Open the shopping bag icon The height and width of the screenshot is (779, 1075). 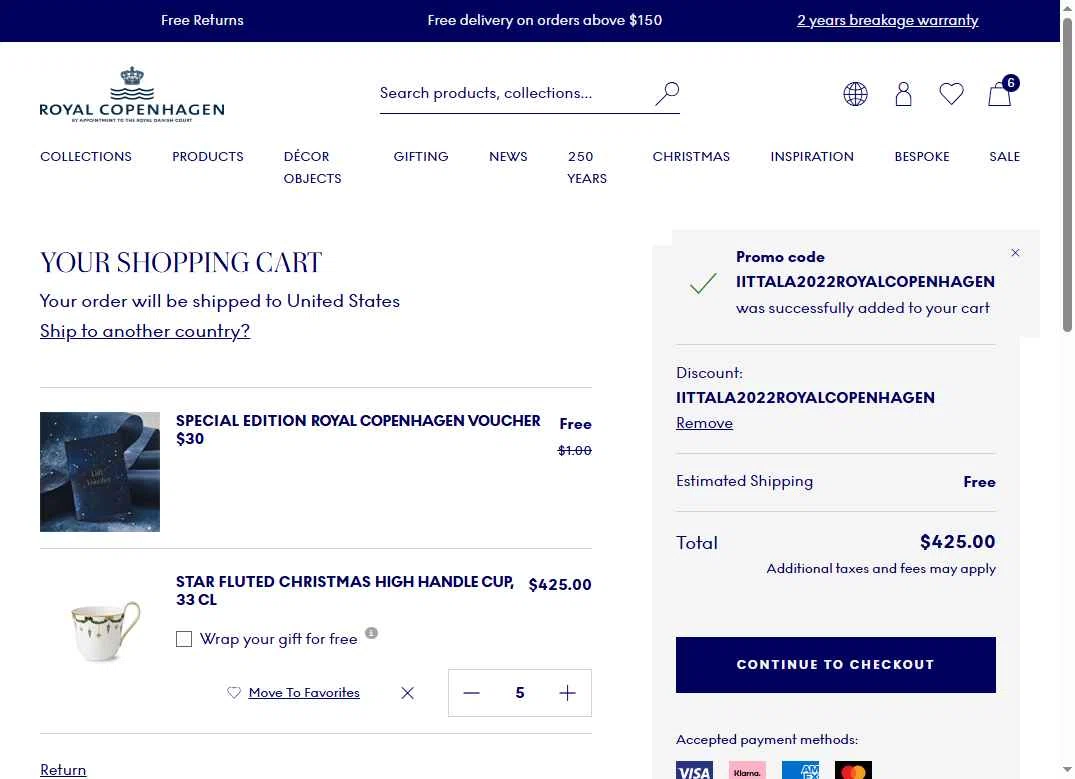[x=1000, y=93]
